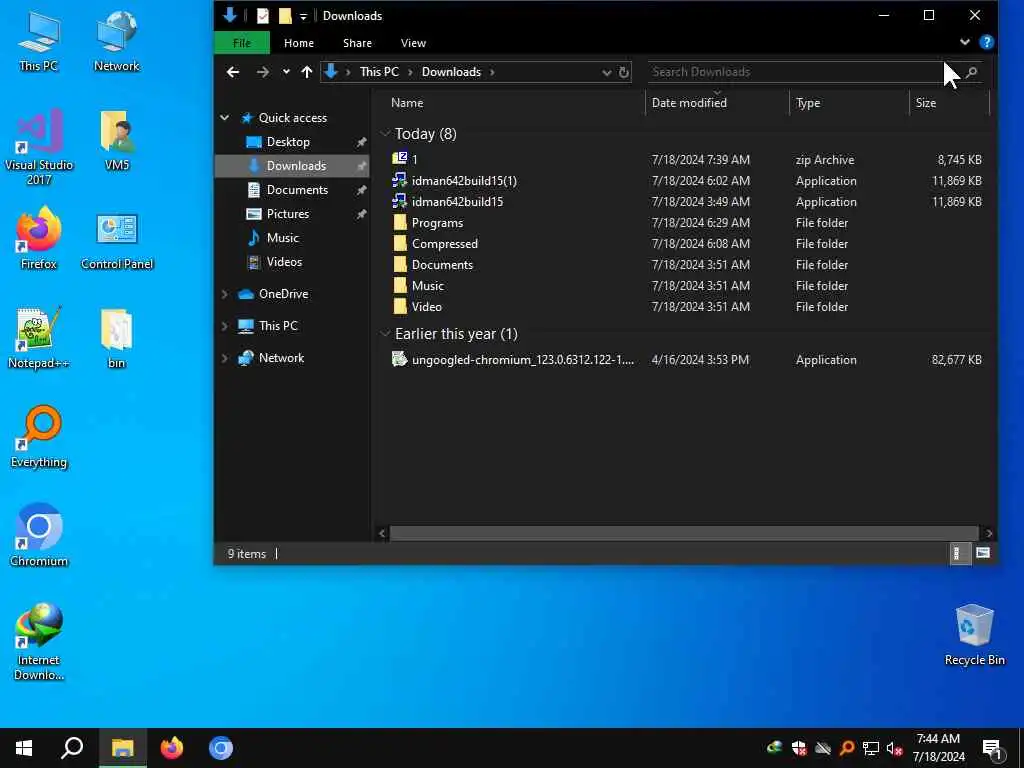Sort by Type column header
The width and height of the screenshot is (1024, 768).
[x=849, y=103]
